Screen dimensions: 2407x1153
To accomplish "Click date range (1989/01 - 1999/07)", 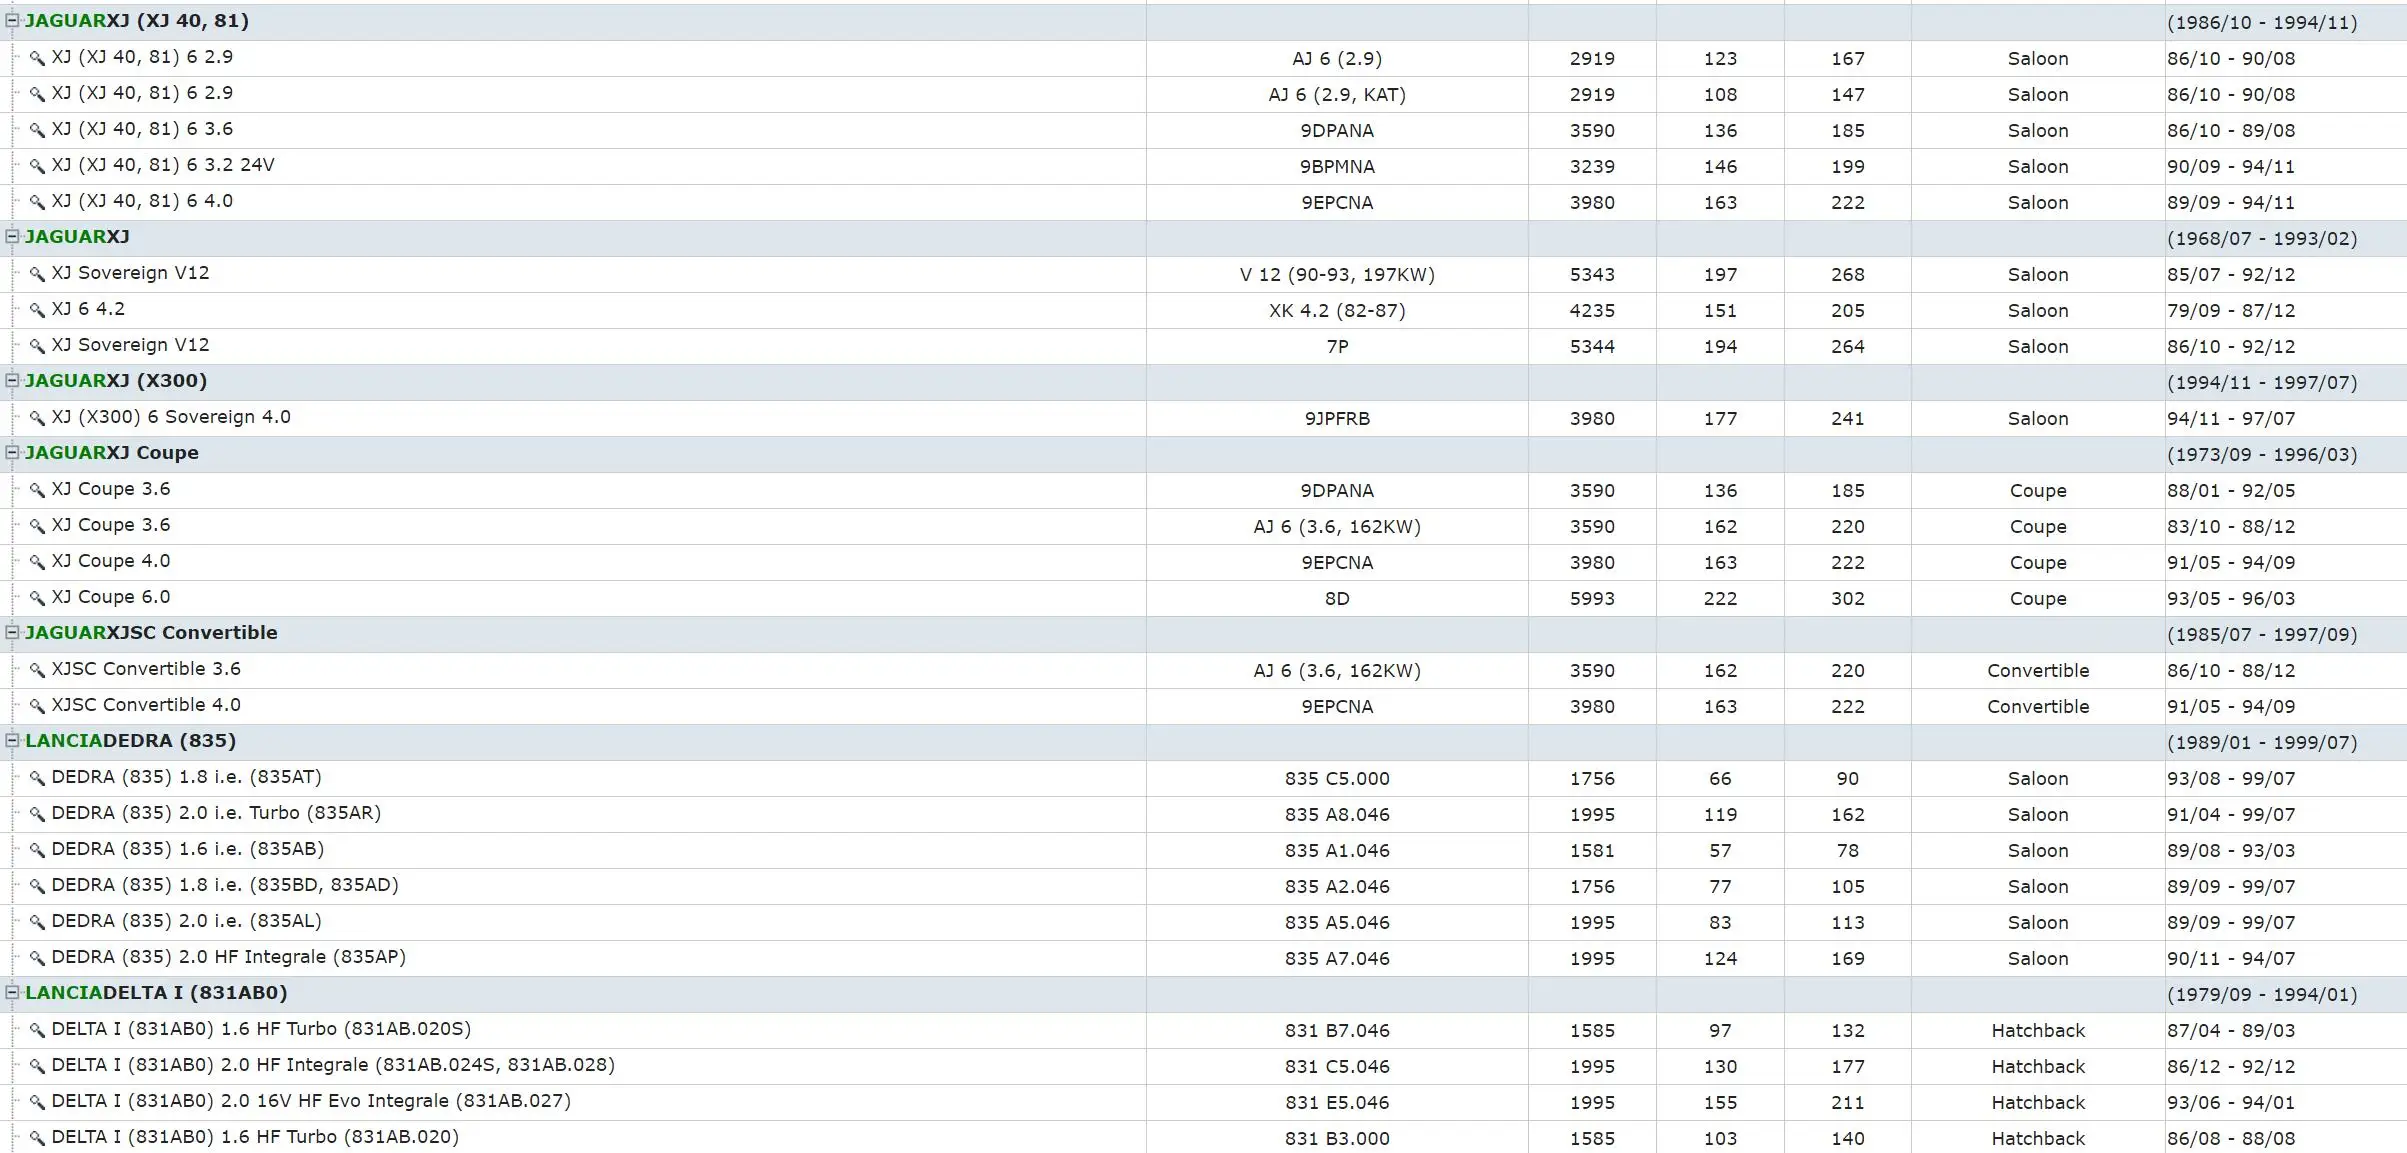I will 2262,743.
